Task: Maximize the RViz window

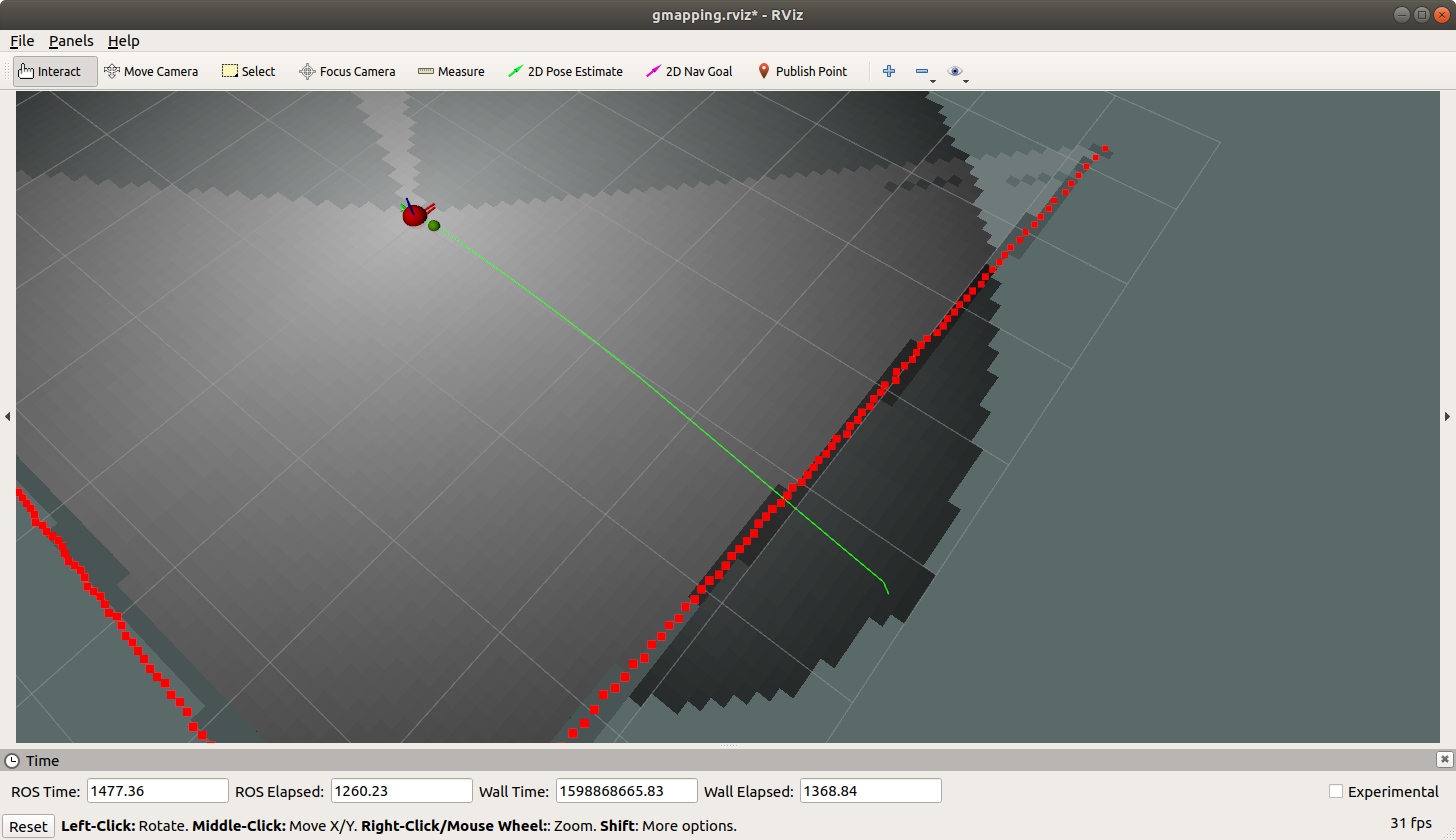Action: coord(1421,13)
